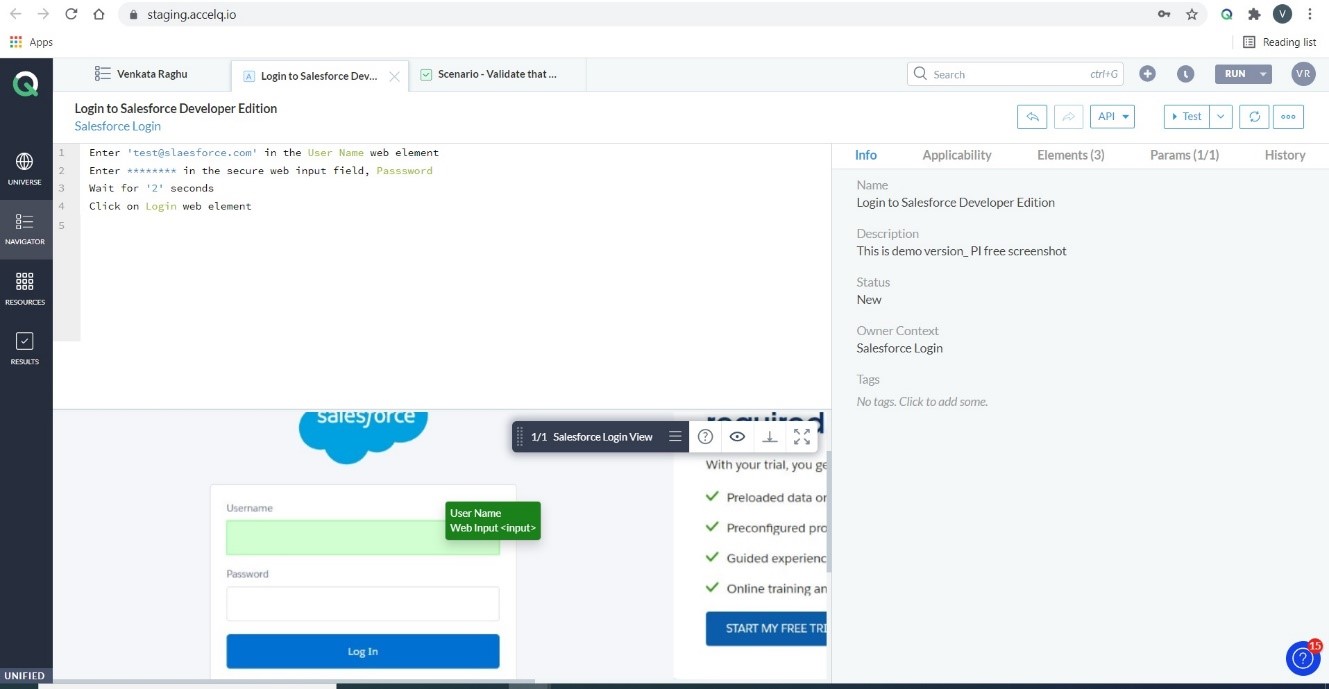Close the Login to Salesforce Dev tab
Image resolution: width=1329 pixels, height=689 pixels.
[x=394, y=76]
